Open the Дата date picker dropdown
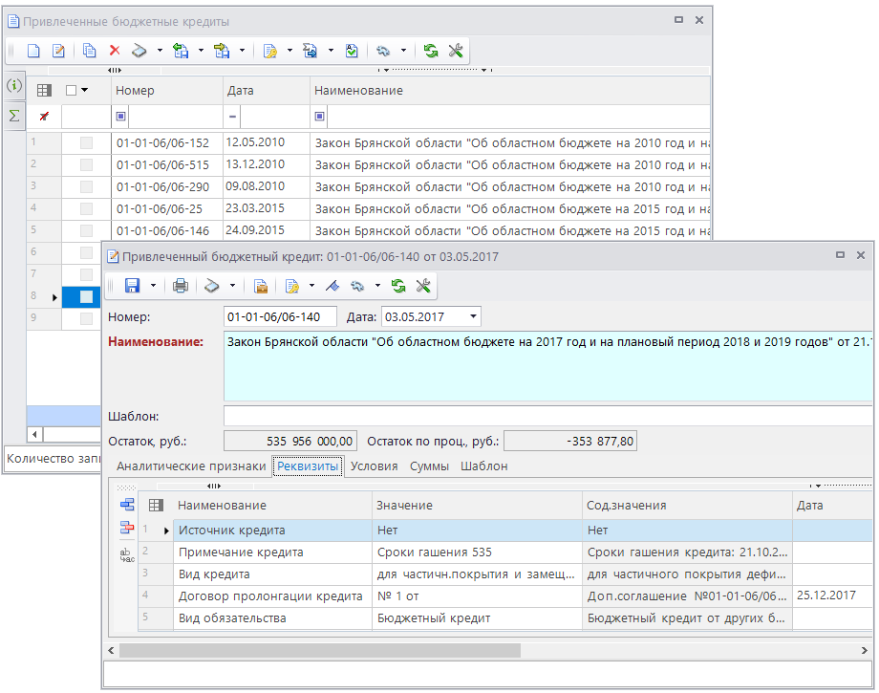The image size is (879, 693). point(472,317)
